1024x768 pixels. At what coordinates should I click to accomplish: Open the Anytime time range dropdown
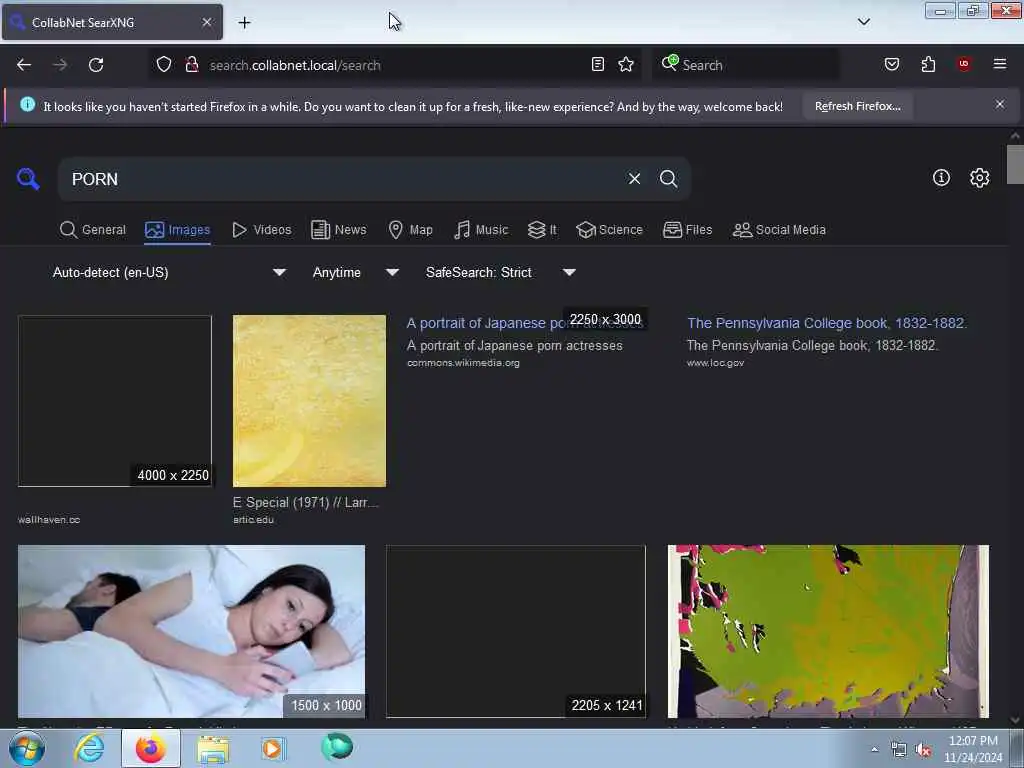point(355,272)
